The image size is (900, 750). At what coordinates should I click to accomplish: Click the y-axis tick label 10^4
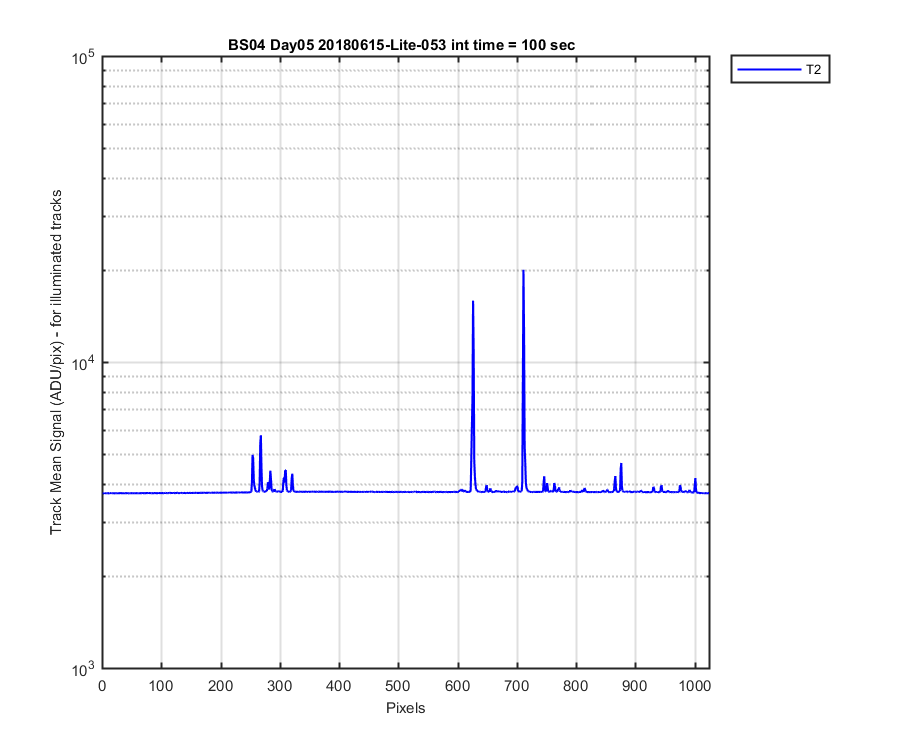[x=84, y=362]
